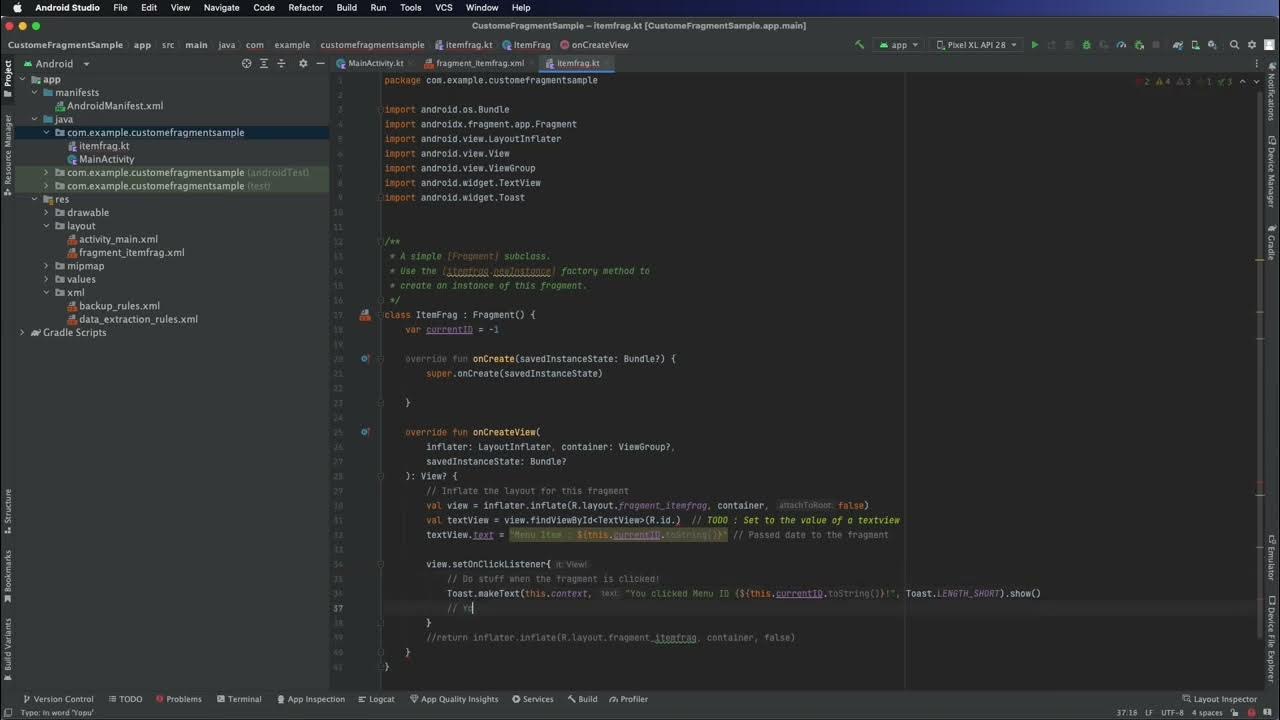This screenshot has height=720, width=1280.
Task: Click the gutter icon beside class ItemFrag
Action: (x=365, y=315)
